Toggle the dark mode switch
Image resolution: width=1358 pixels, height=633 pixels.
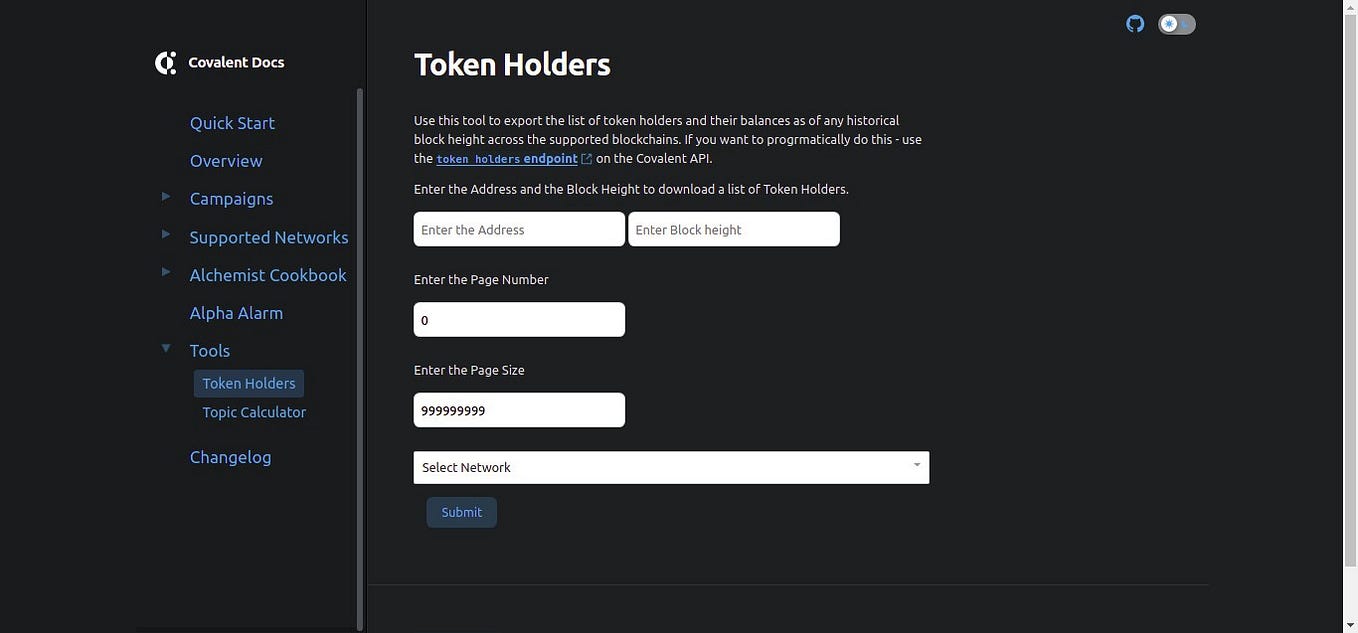pyautogui.click(x=1177, y=24)
